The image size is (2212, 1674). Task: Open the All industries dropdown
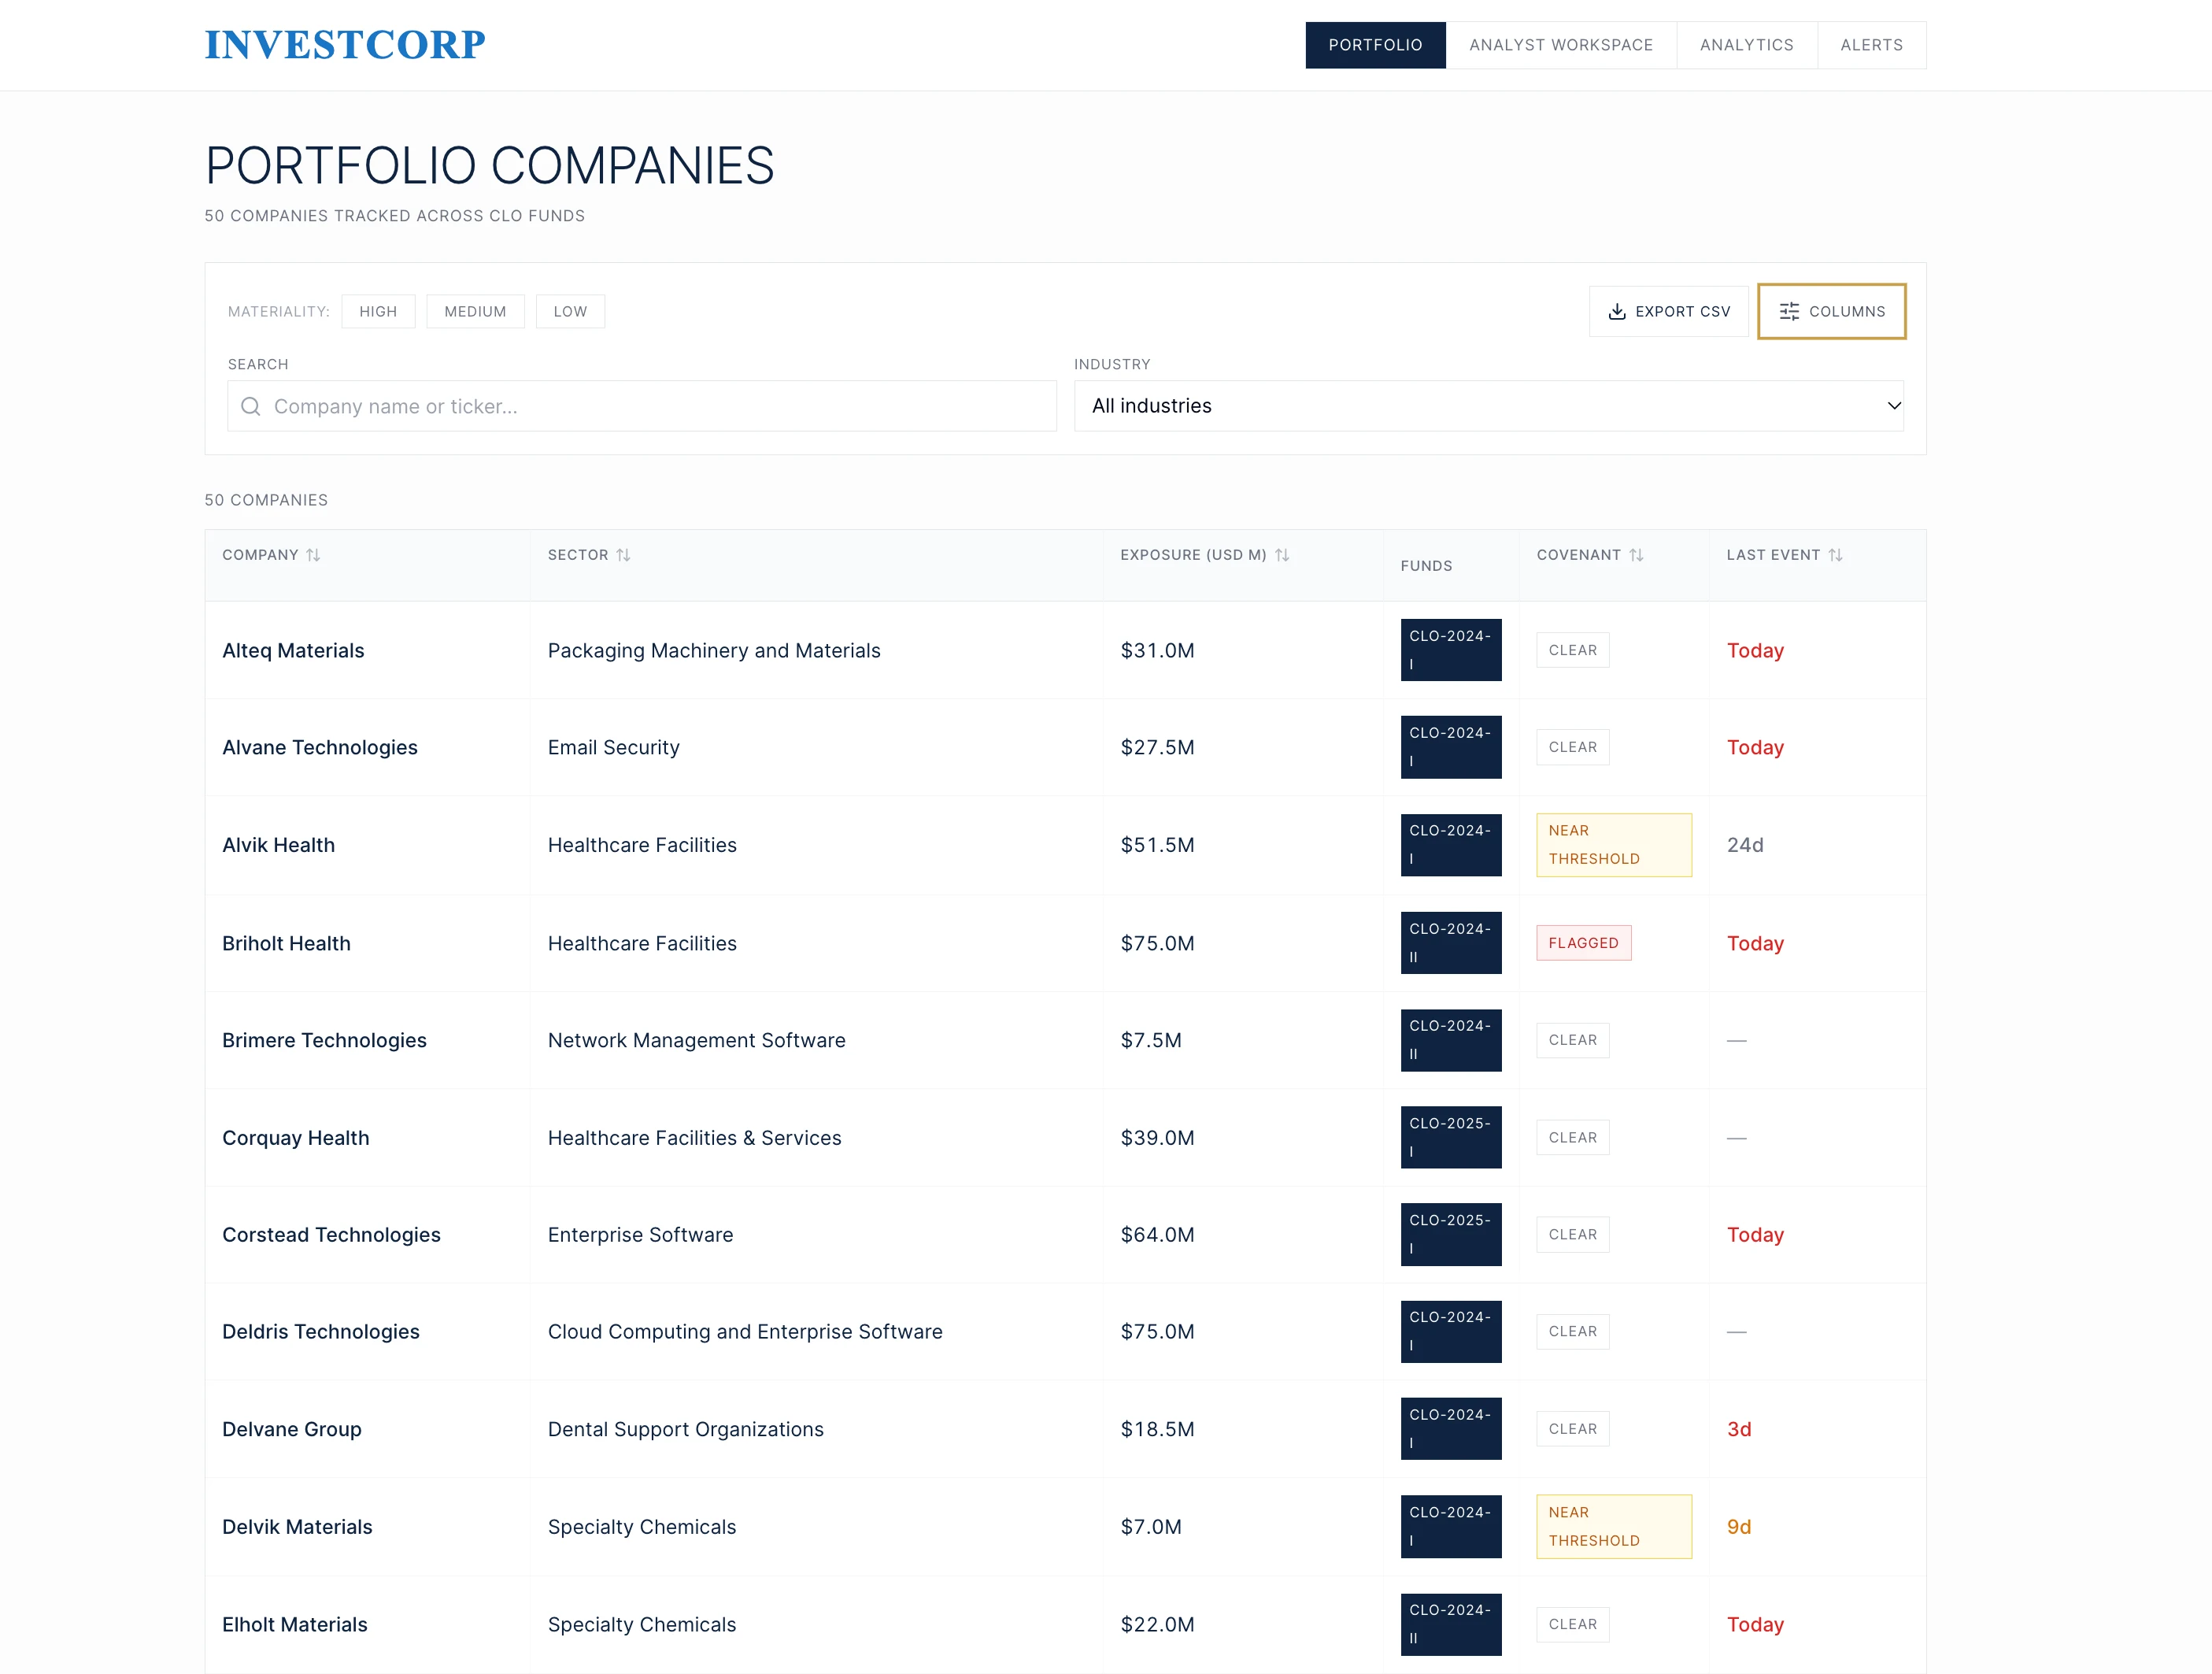click(x=1488, y=406)
